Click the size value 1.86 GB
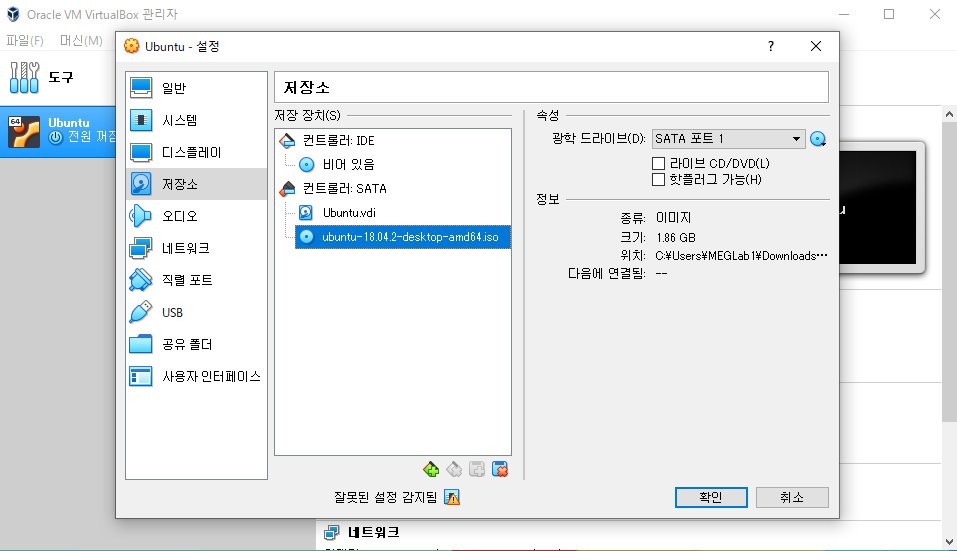Viewport: 957px width, 551px height. [x=676, y=237]
